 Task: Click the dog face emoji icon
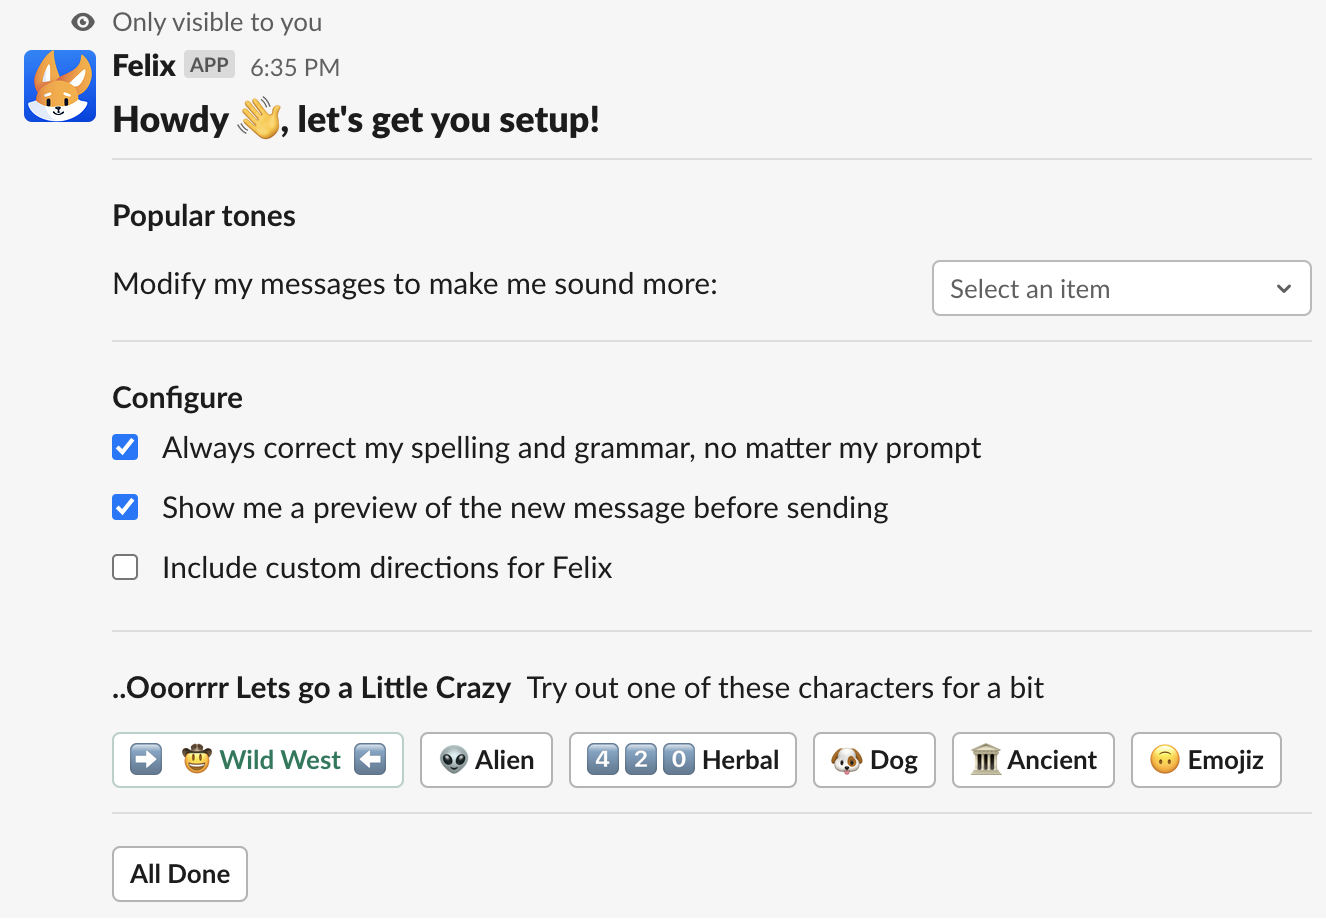click(x=847, y=761)
